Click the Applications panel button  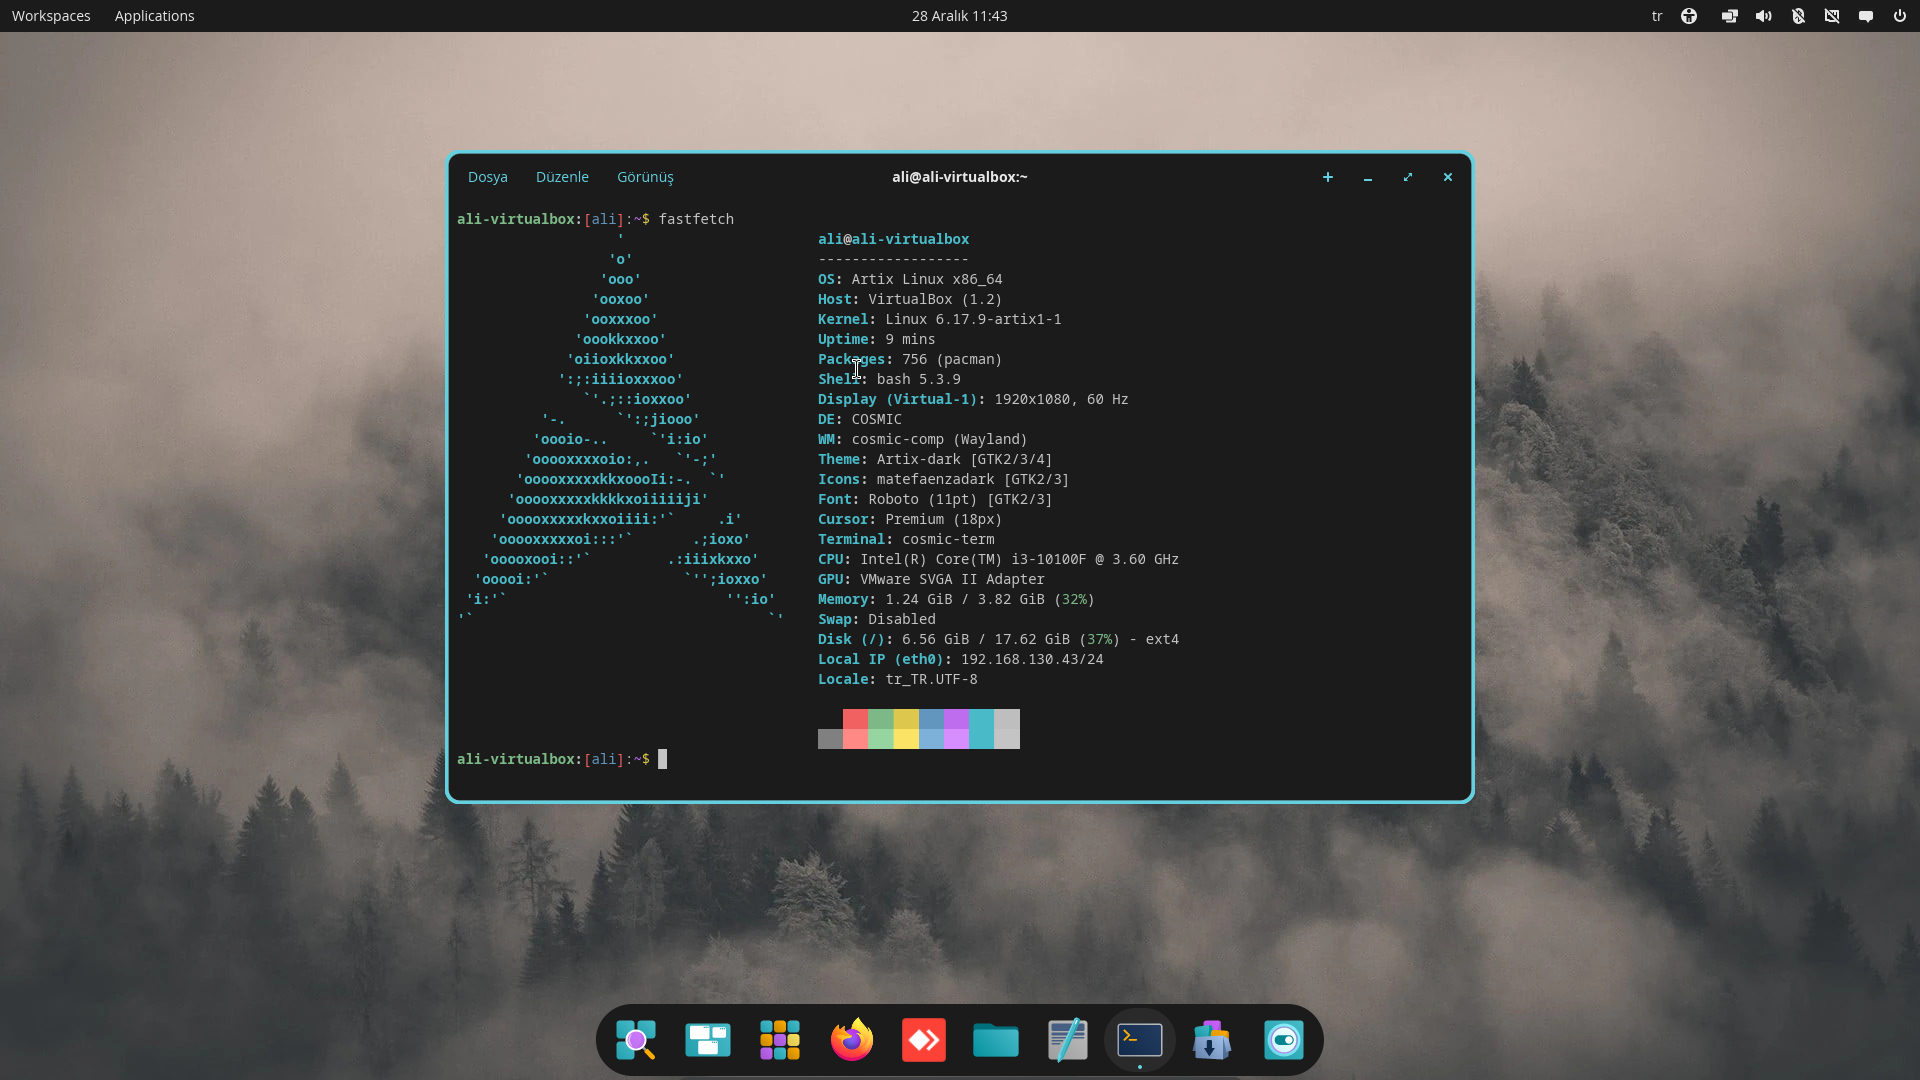155,16
